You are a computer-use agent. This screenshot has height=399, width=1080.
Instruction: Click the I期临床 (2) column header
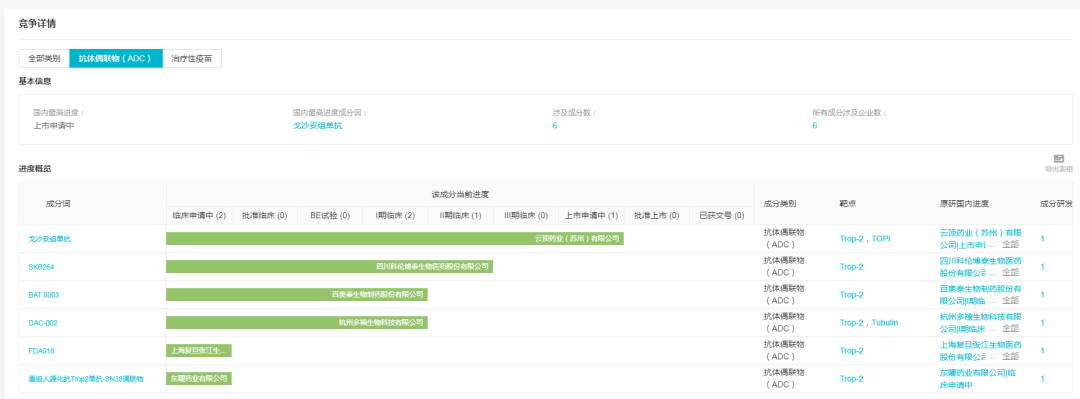pyautogui.click(x=395, y=216)
